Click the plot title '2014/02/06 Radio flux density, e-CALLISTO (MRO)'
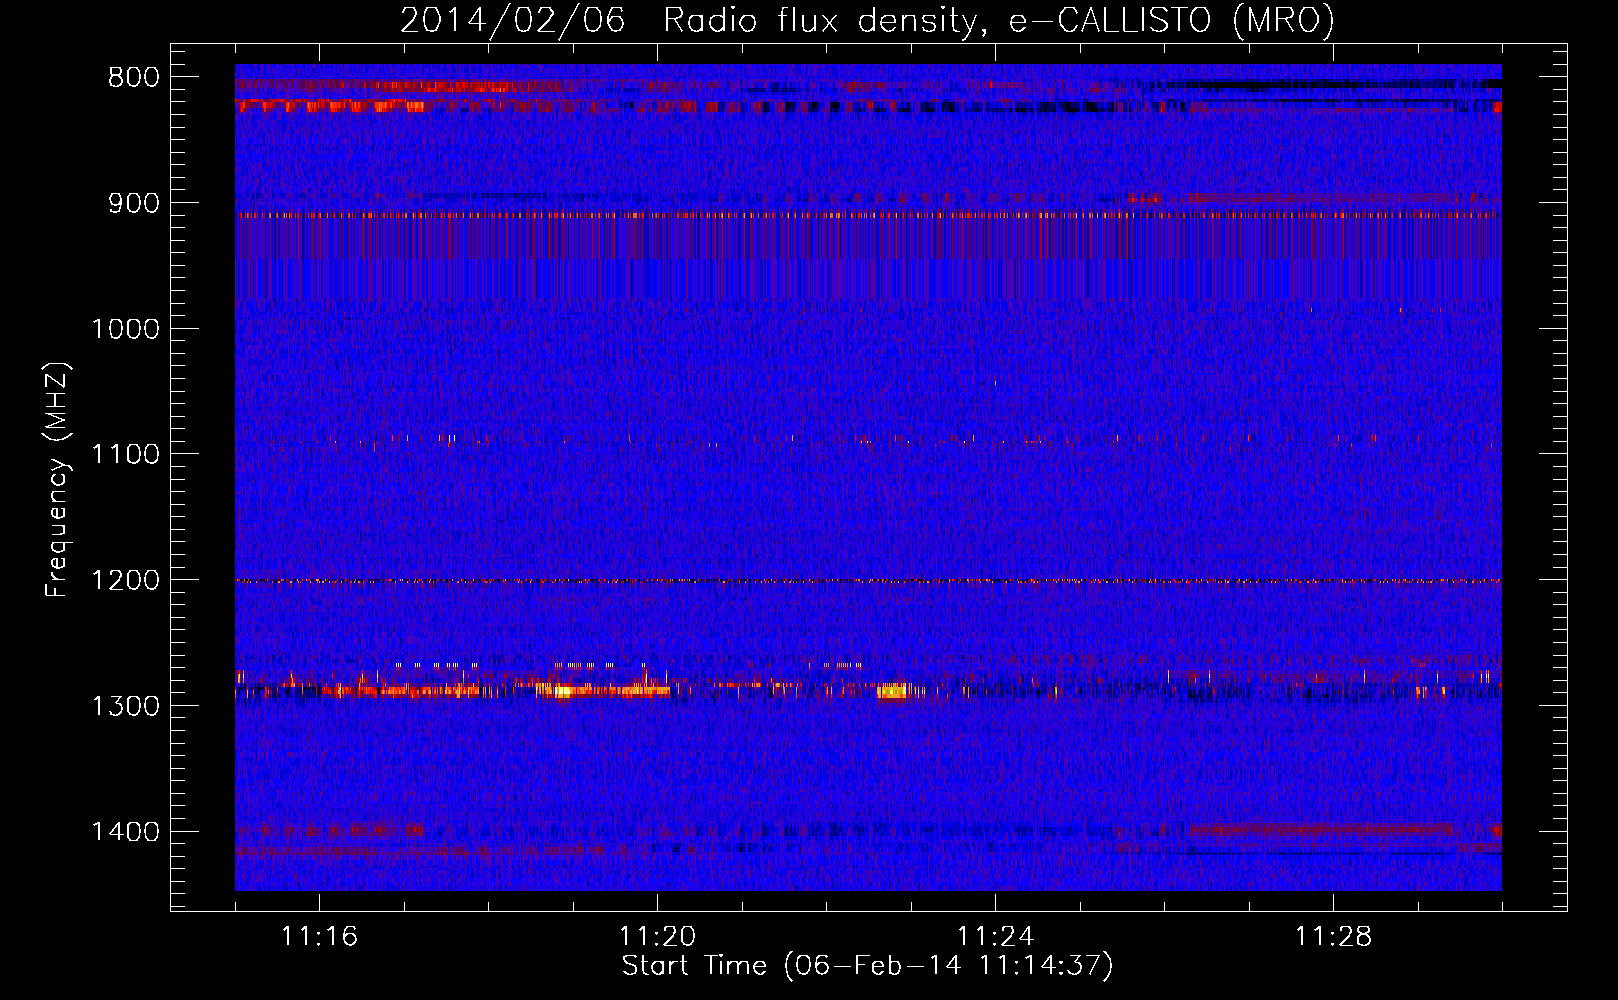 point(867,20)
